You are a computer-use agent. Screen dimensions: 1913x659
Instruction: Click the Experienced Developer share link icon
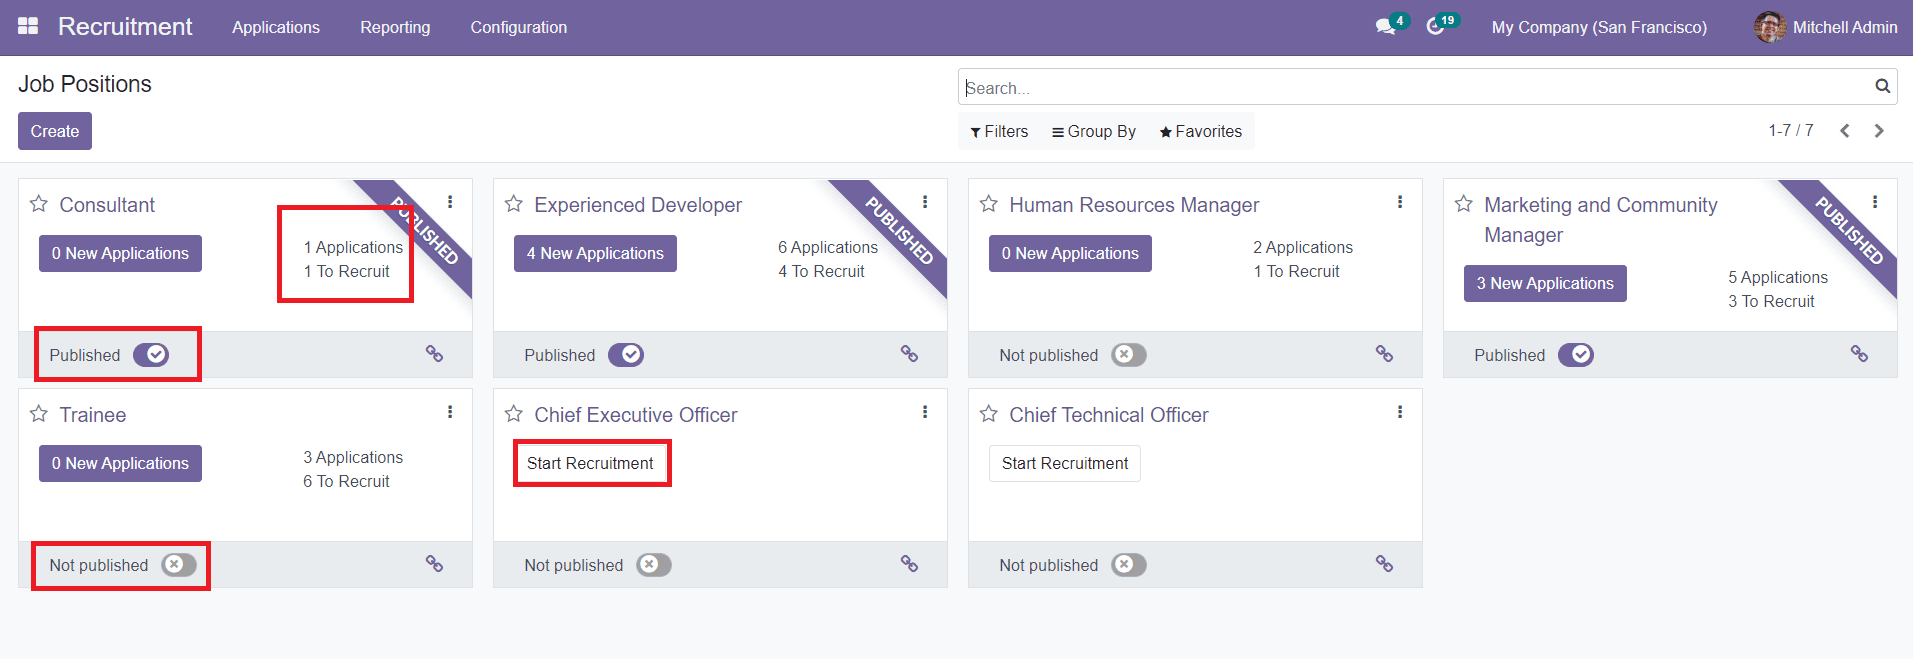[909, 354]
